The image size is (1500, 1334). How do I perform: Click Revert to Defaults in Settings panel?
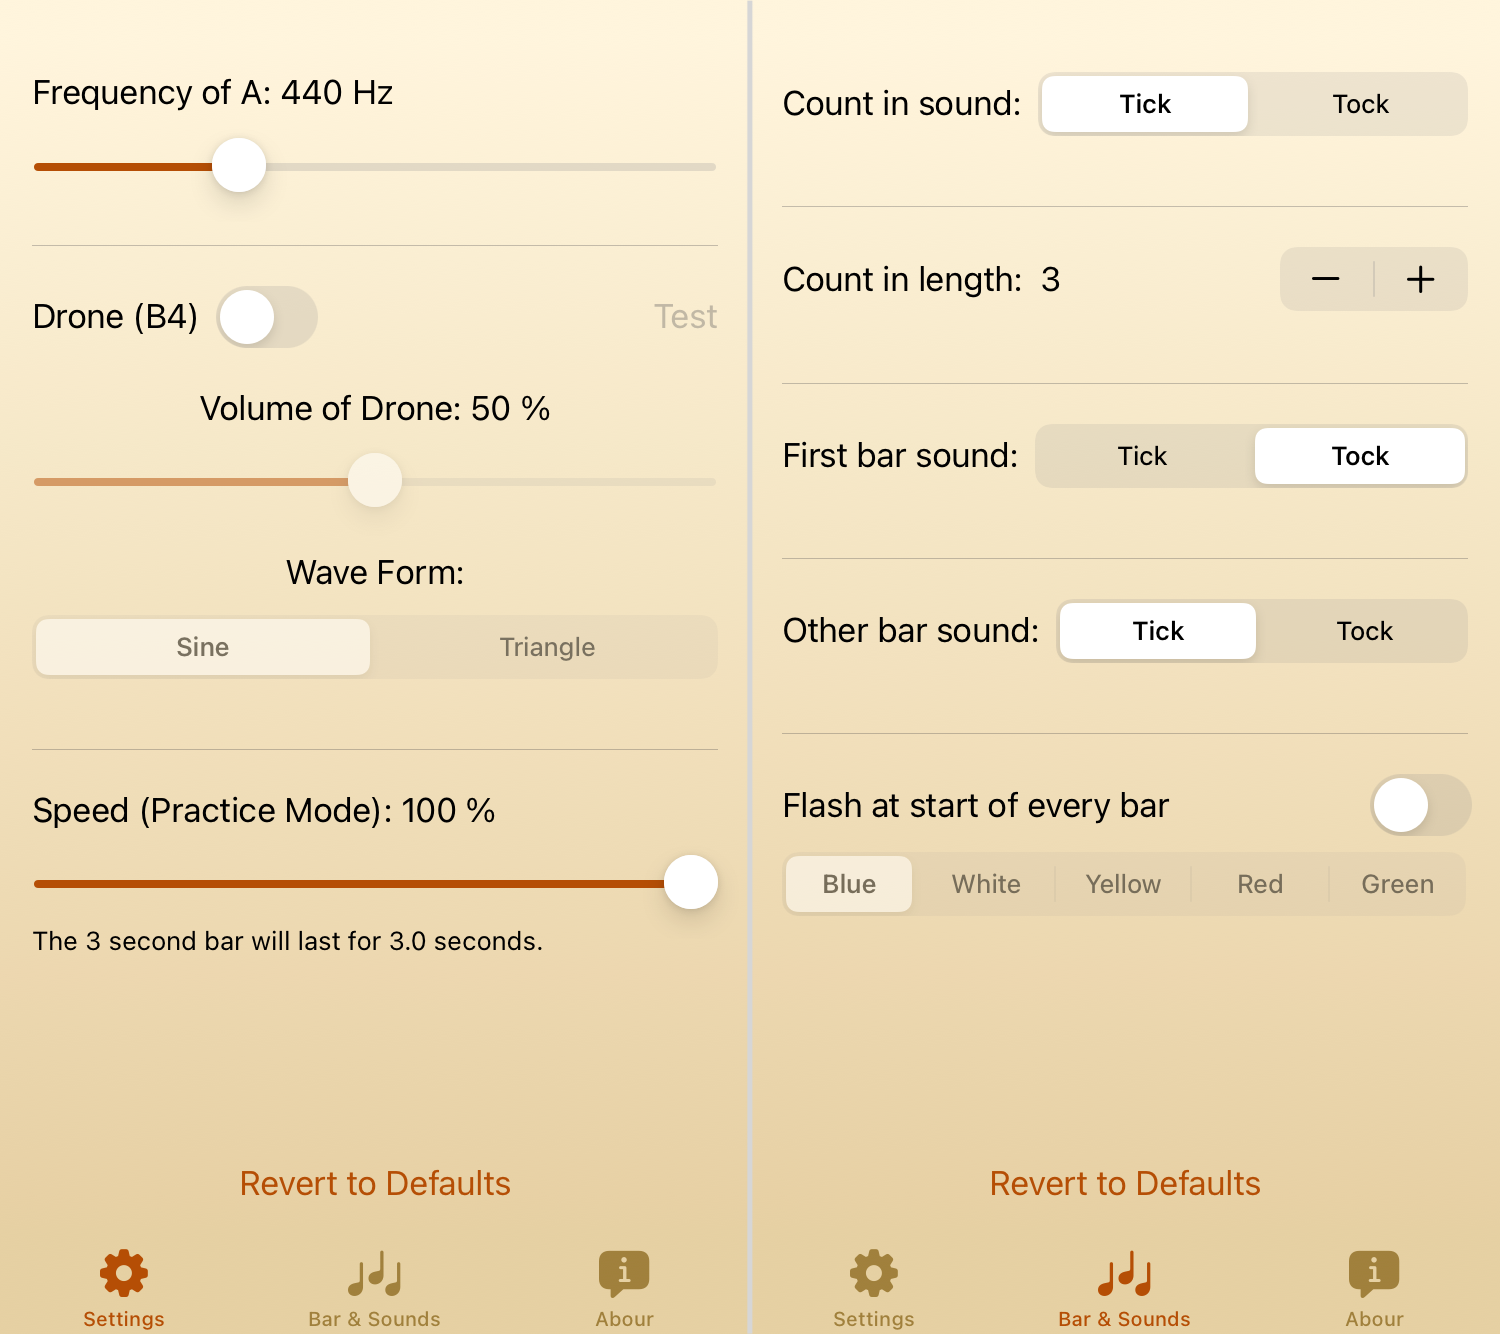pyautogui.click(x=375, y=1183)
